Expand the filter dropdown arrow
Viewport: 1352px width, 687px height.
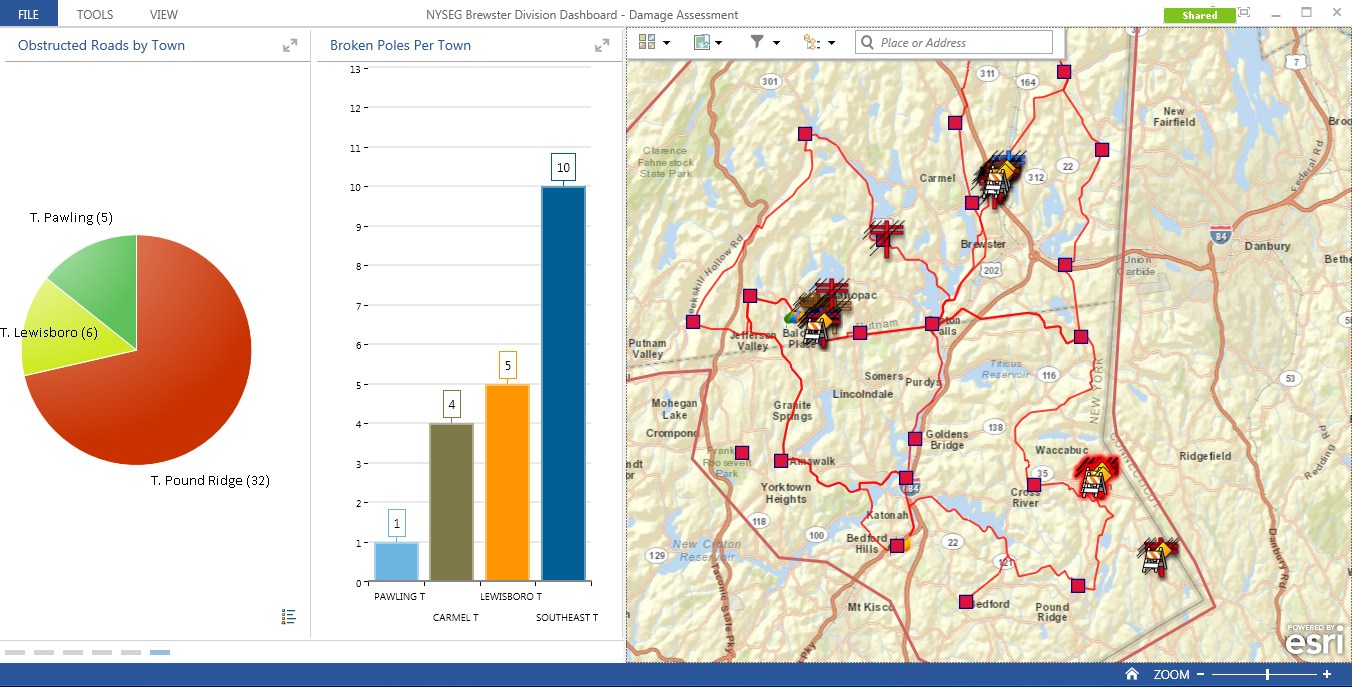[x=776, y=43]
